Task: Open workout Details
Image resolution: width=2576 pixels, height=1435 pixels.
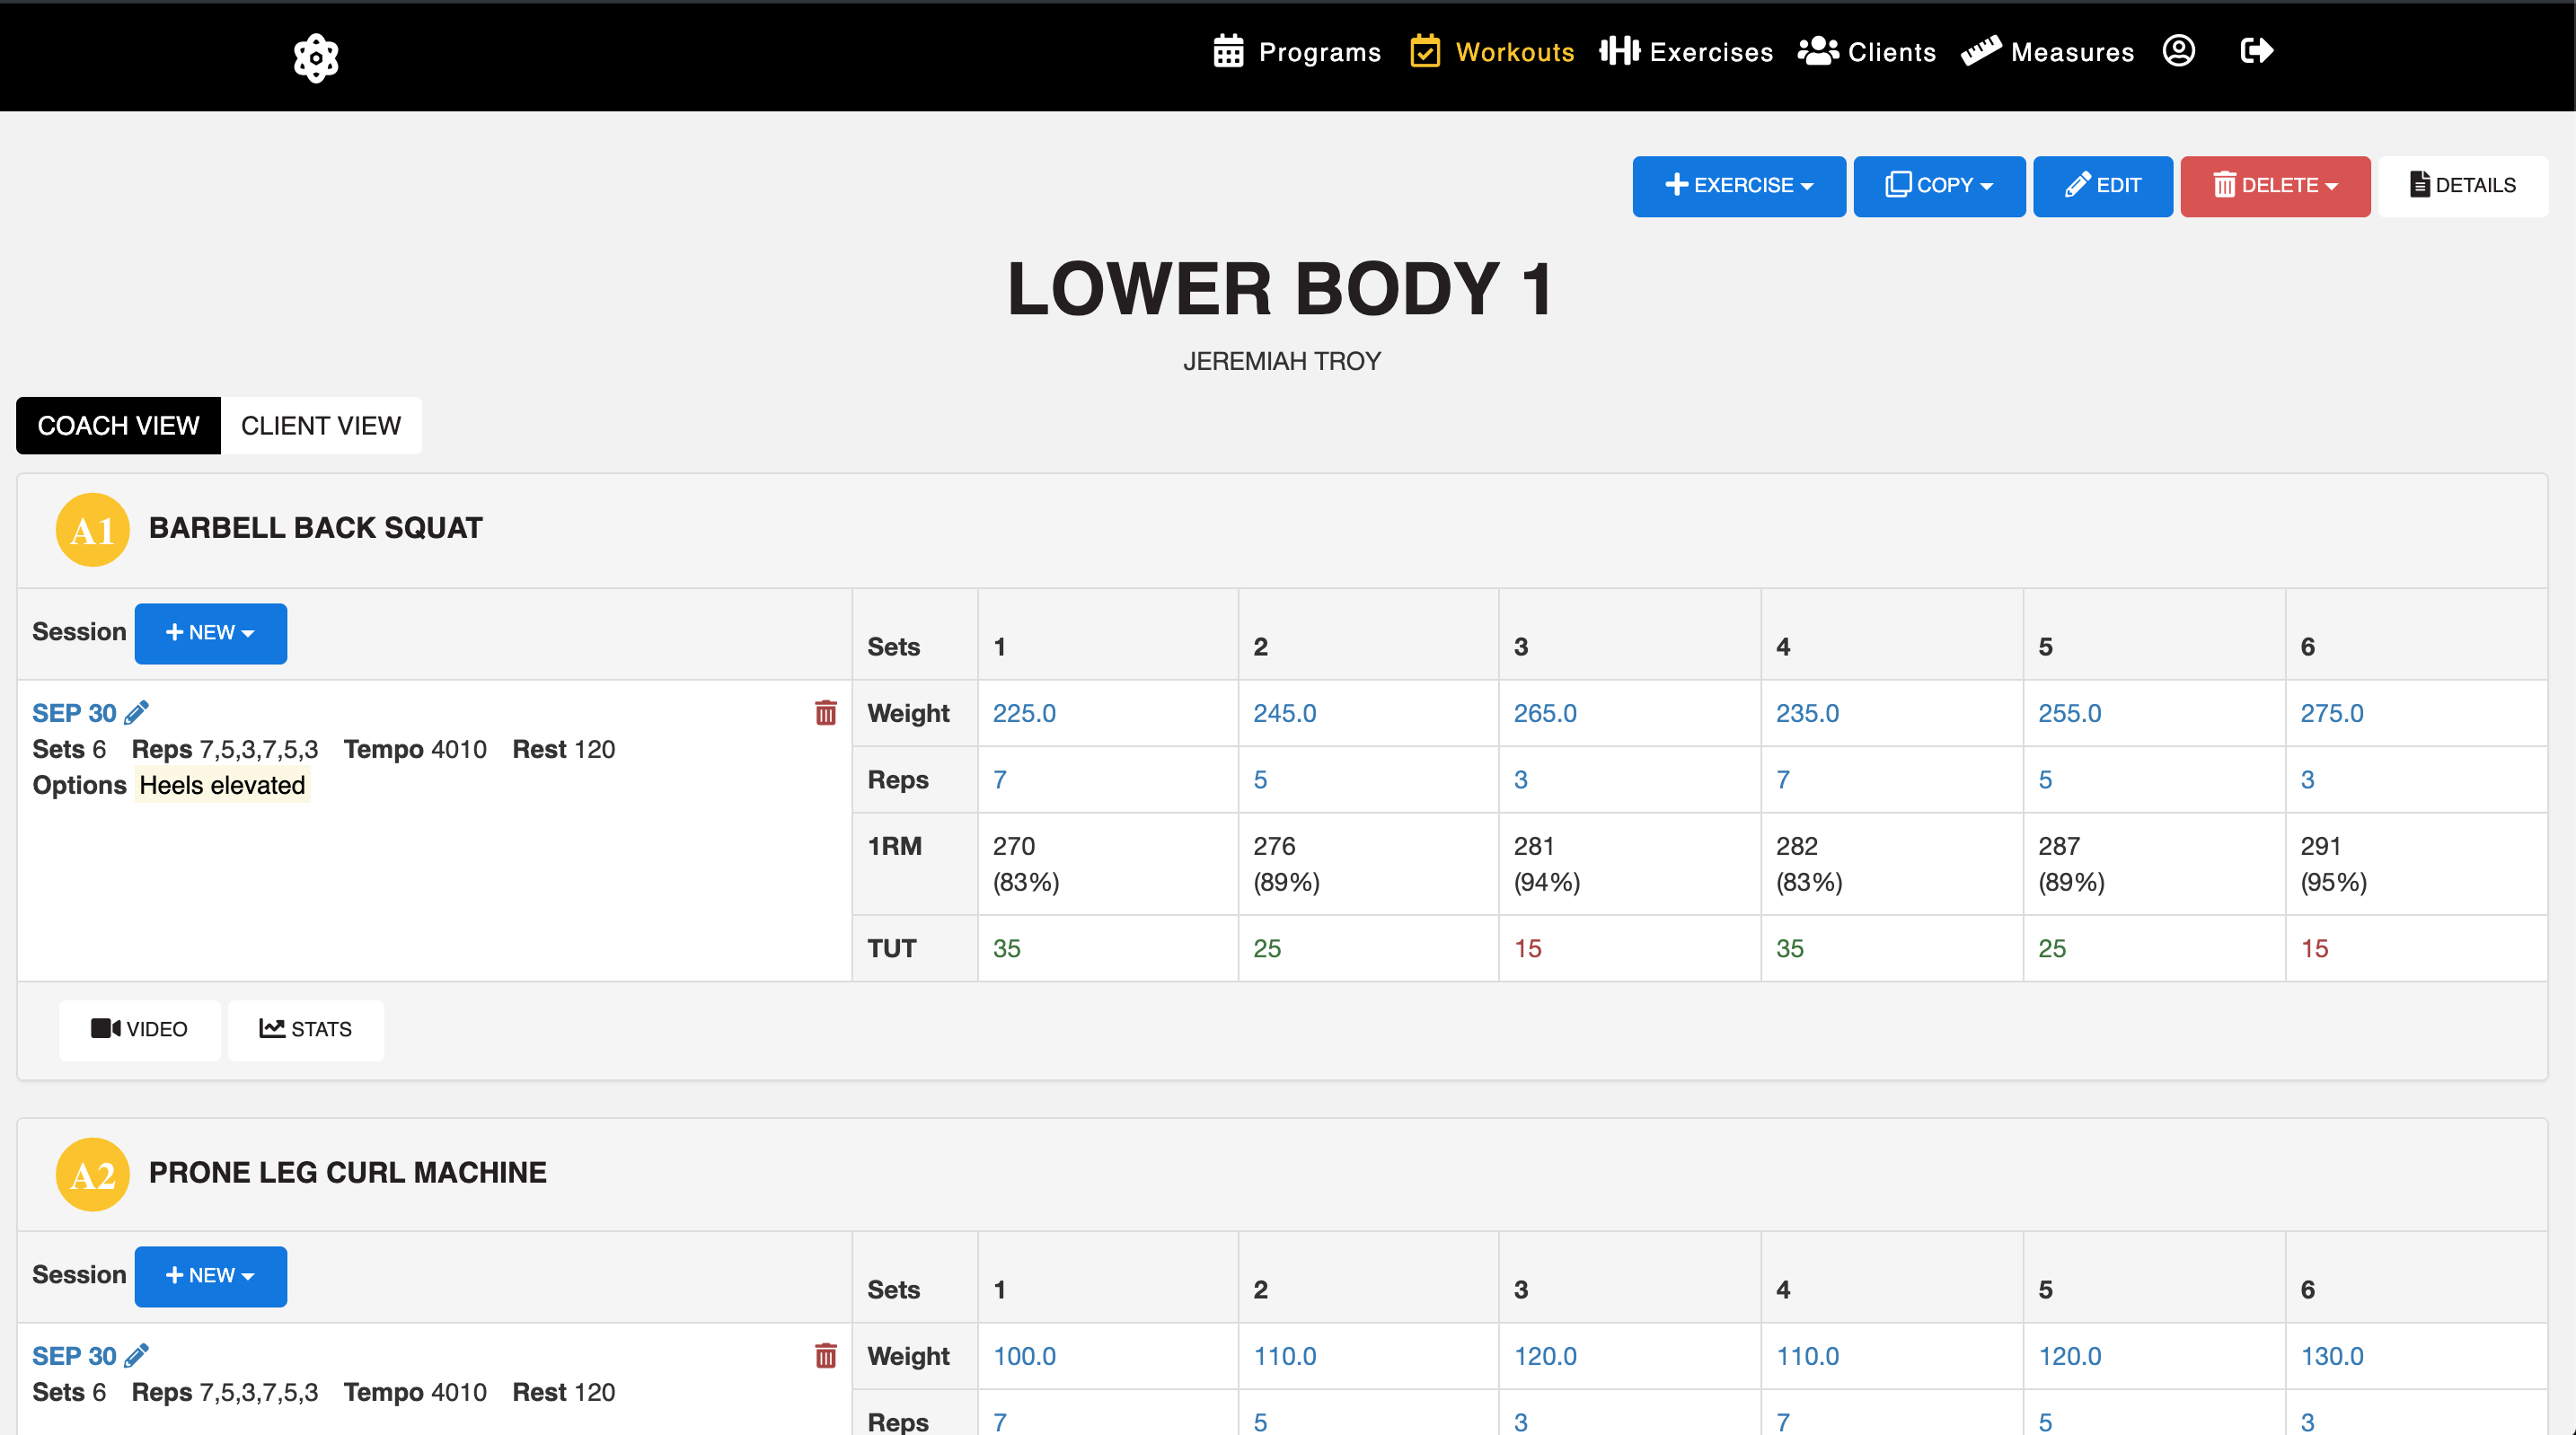Action: click(2463, 185)
